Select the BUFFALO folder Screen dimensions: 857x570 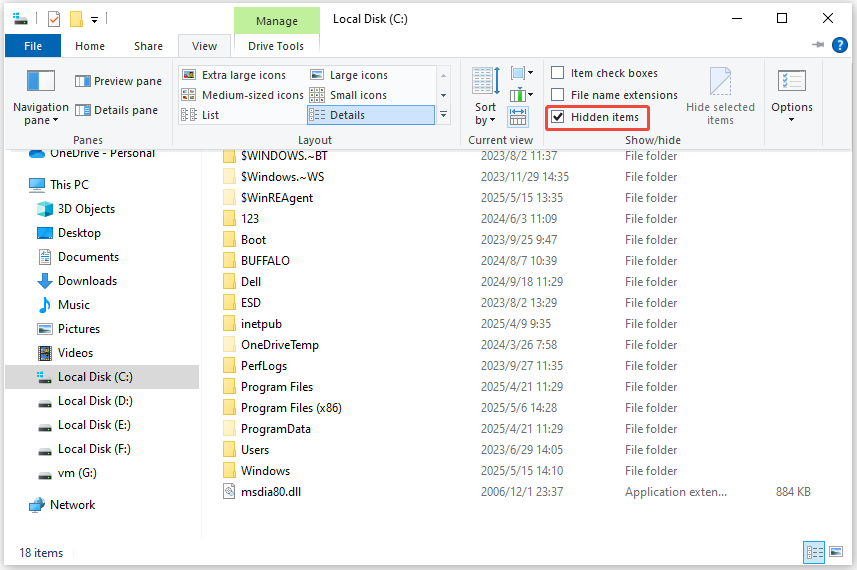256,261
